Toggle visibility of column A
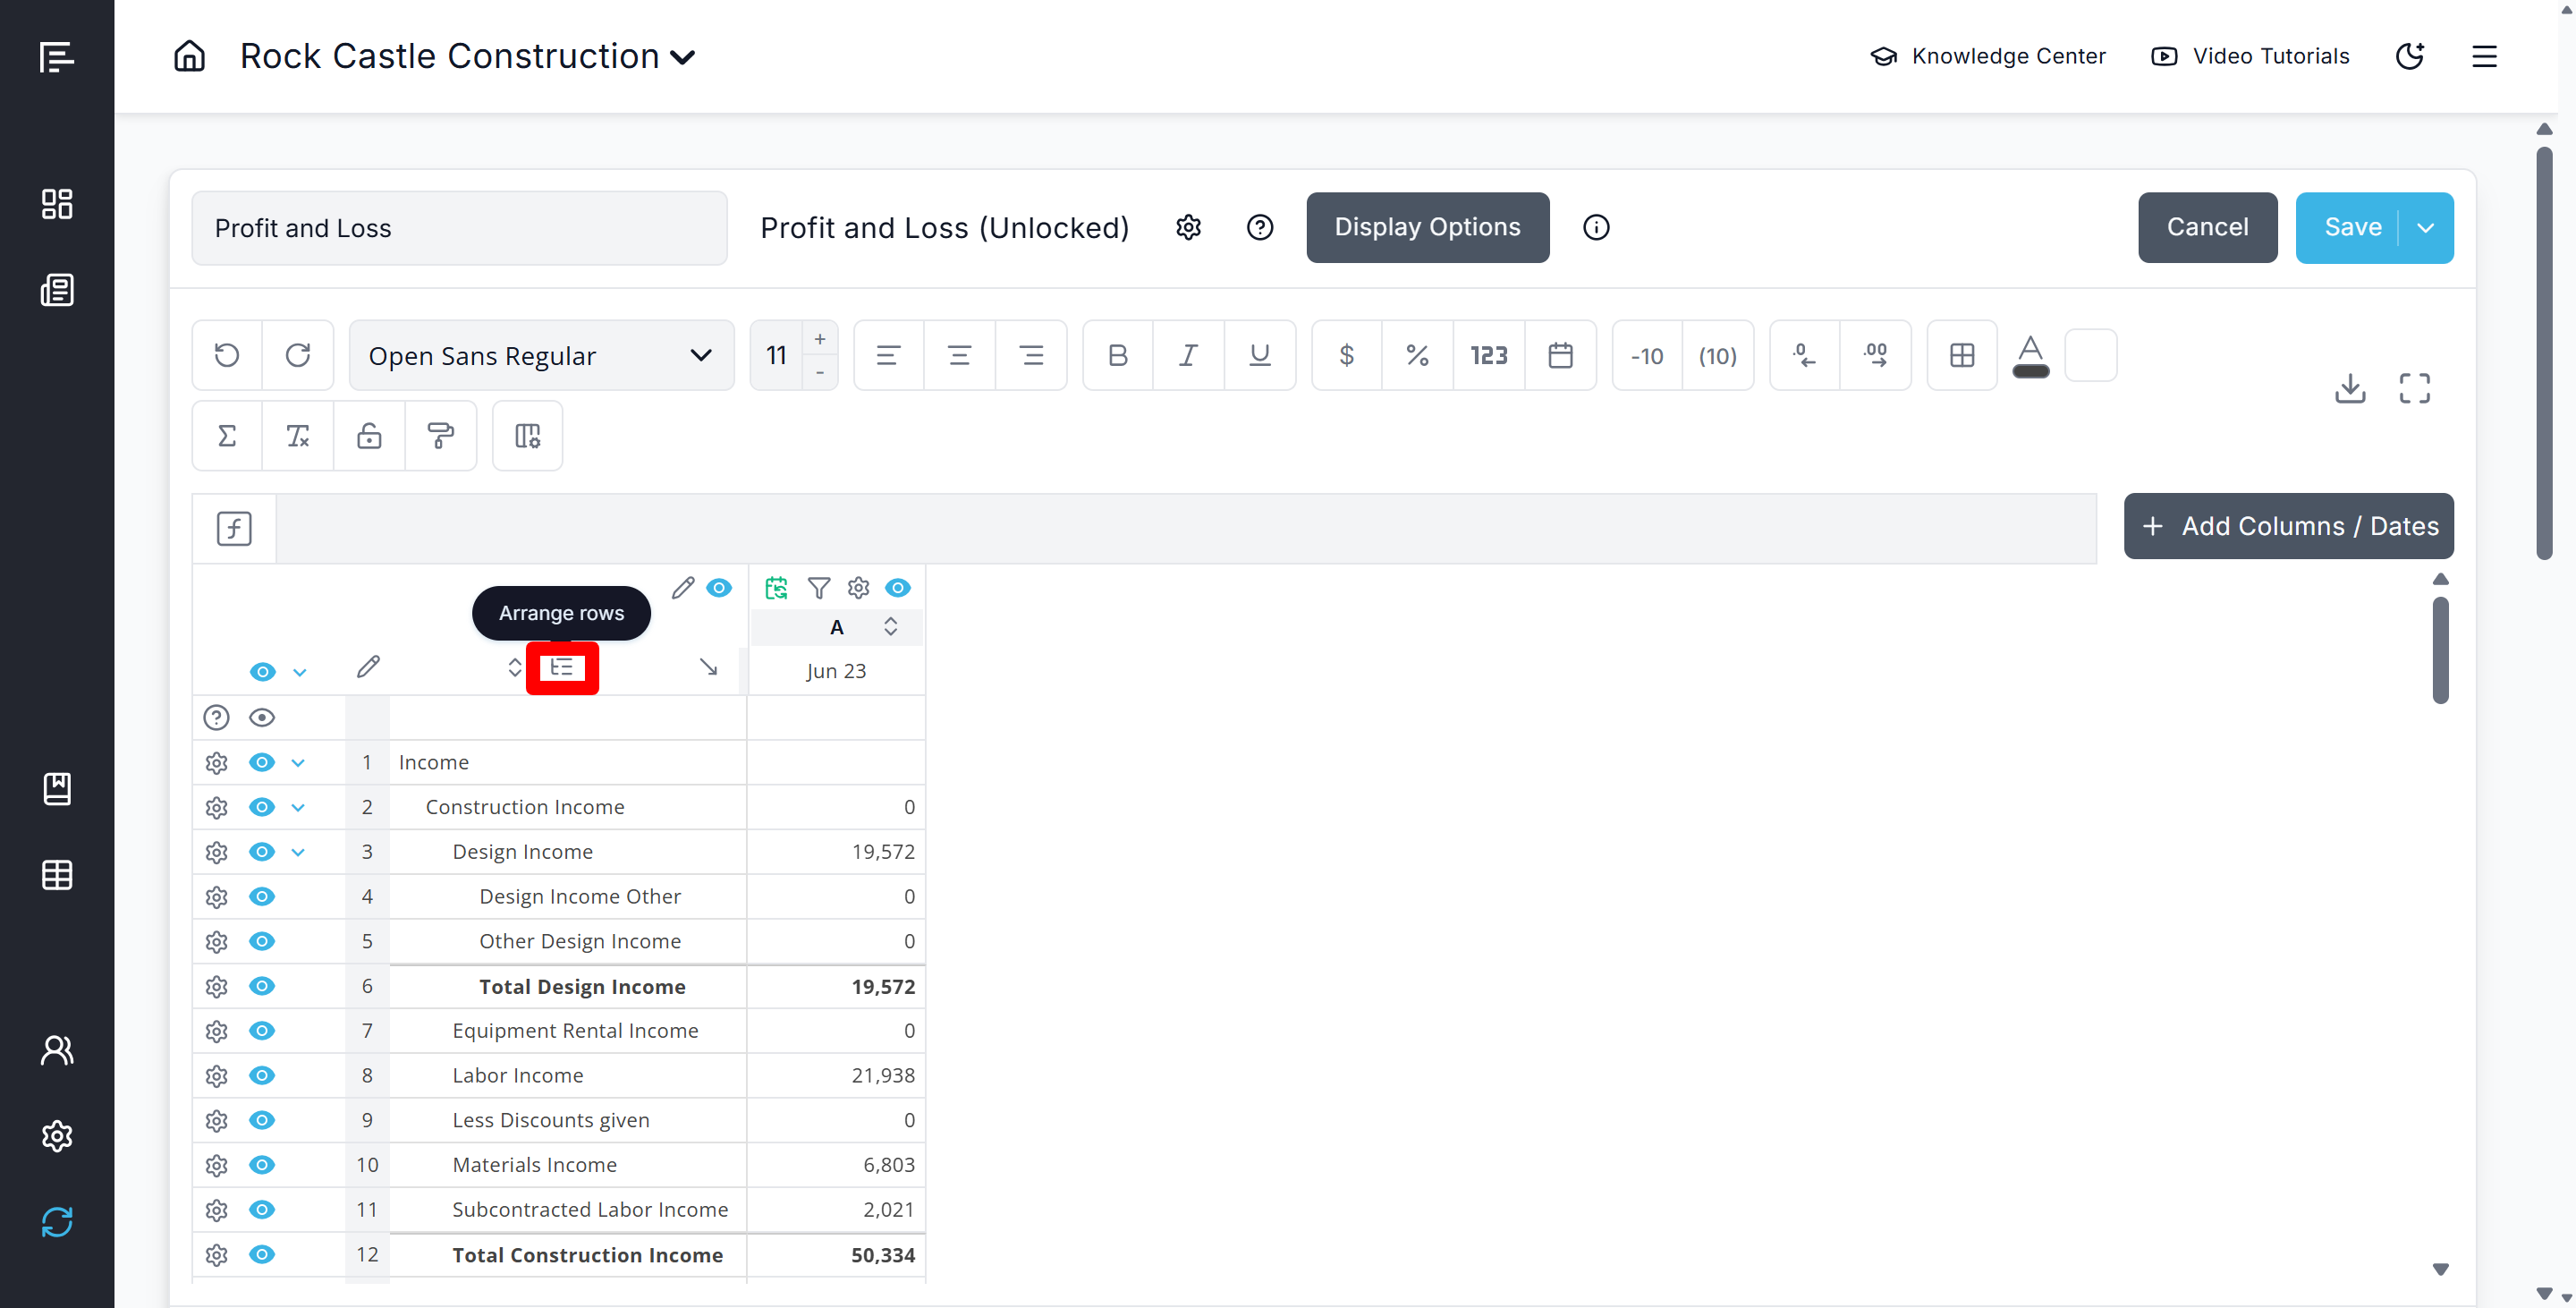The height and width of the screenshot is (1308, 2576). 898,588
